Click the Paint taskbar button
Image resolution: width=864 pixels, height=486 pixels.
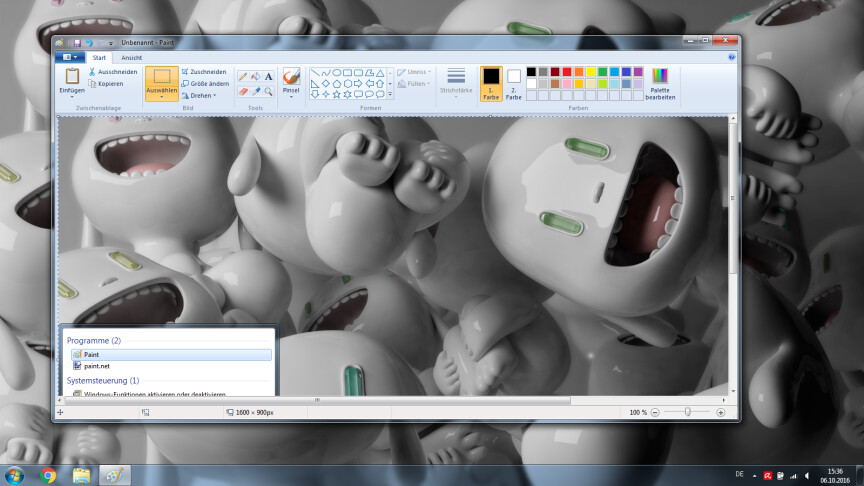(115, 475)
